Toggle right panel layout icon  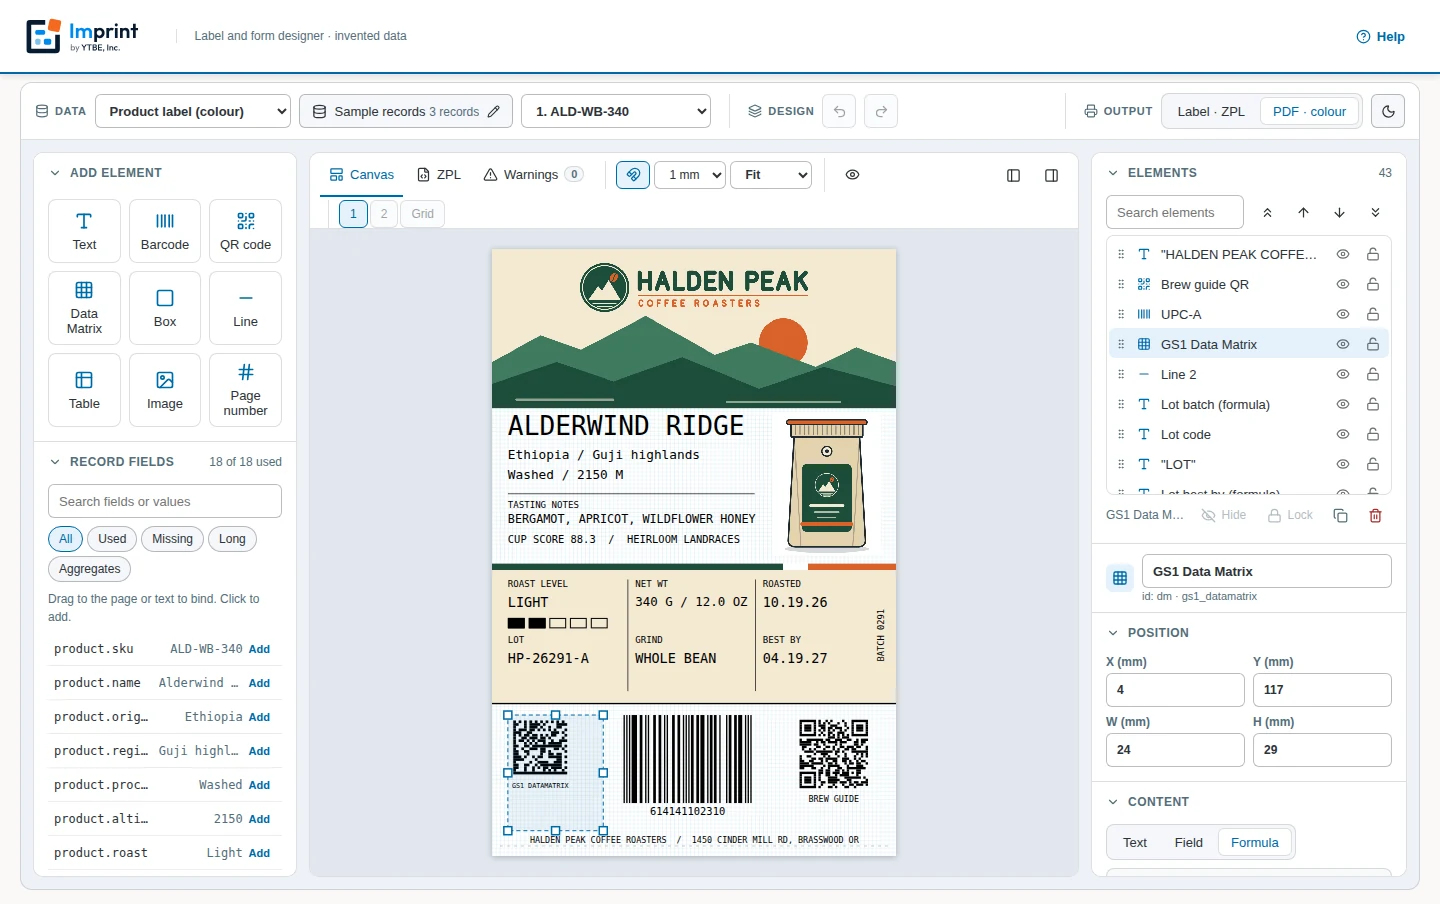click(x=1051, y=175)
